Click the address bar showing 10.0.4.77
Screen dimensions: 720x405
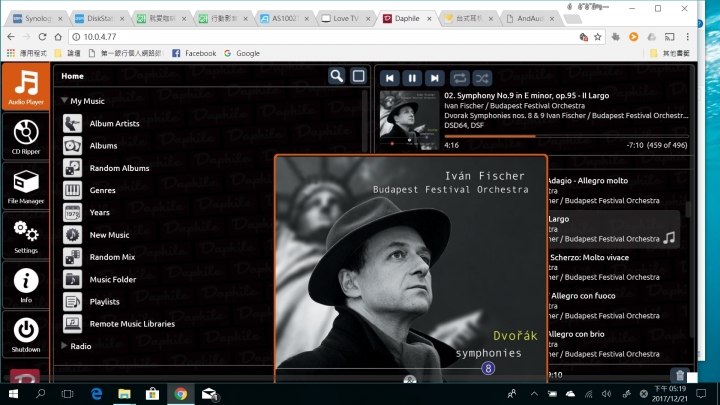tap(321, 37)
